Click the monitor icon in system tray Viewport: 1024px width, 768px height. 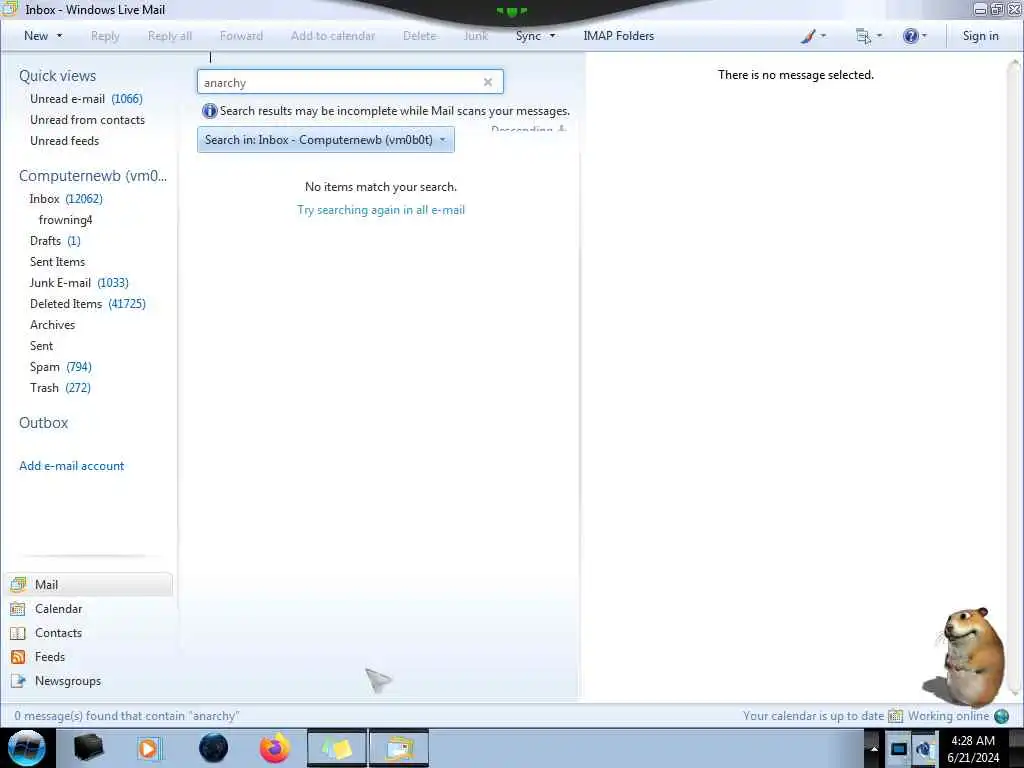click(x=899, y=748)
